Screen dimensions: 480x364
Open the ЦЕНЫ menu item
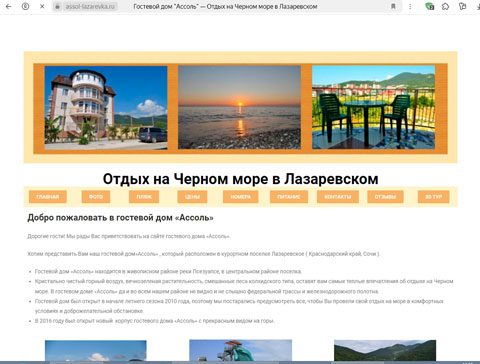point(192,197)
